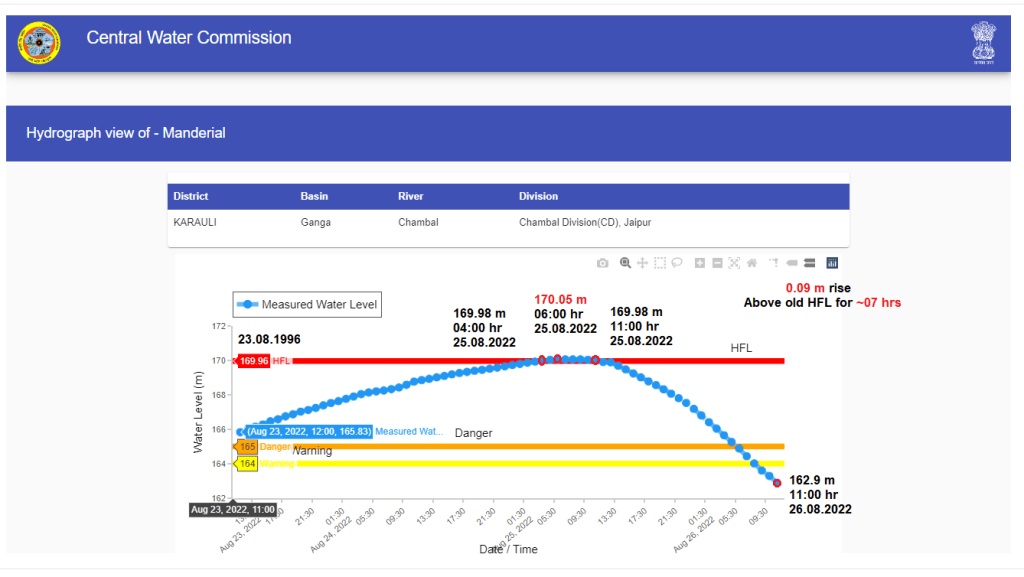Click the national emblem at top right
This screenshot has height=577, width=1024.
(x=984, y=42)
